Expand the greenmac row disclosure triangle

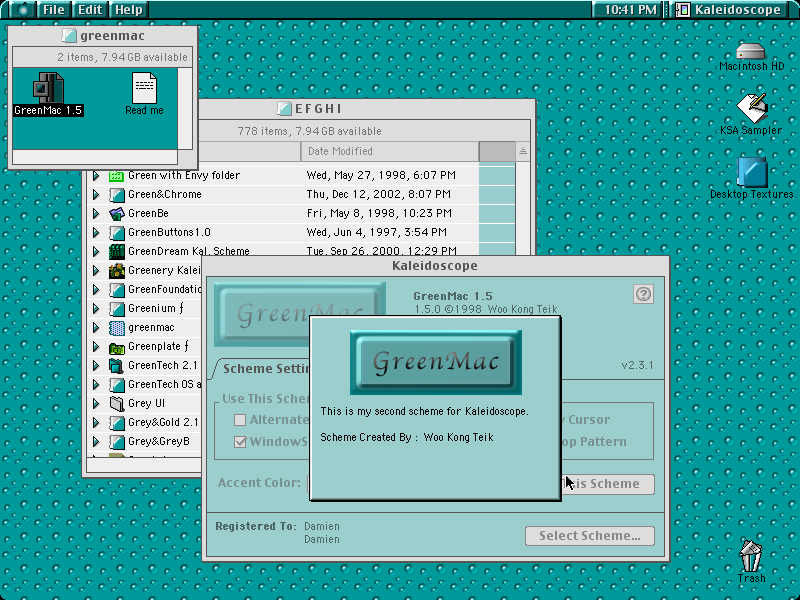(x=96, y=328)
